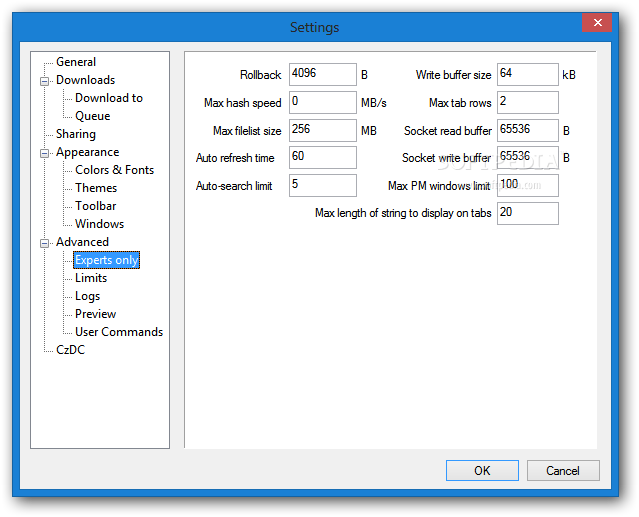Focus the Socket read buffer field

coord(528,130)
